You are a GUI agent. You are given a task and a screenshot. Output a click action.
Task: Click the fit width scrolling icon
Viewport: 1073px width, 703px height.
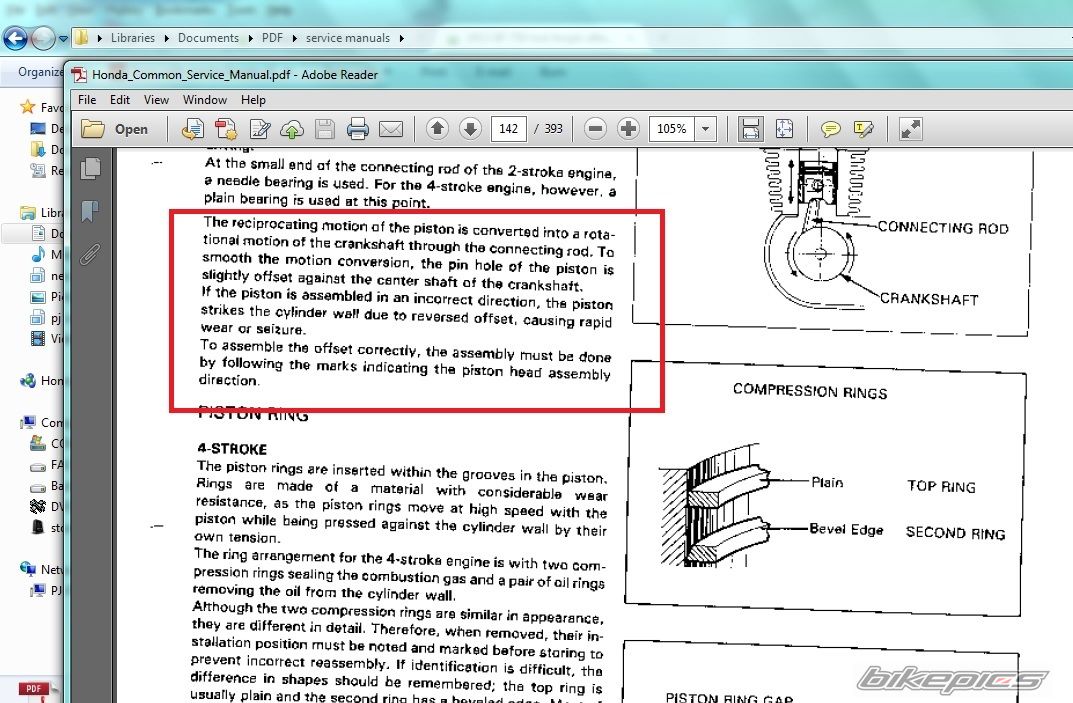click(751, 129)
